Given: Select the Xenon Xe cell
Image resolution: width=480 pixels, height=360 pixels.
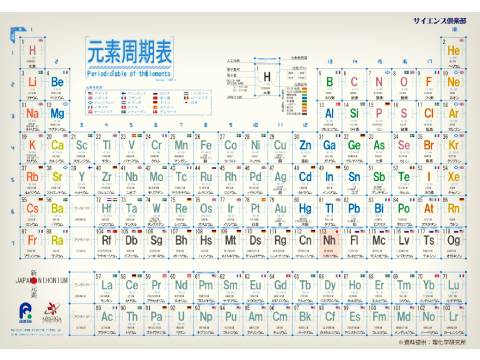Looking at the screenshot, I should pyautogui.click(x=453, y=180).
